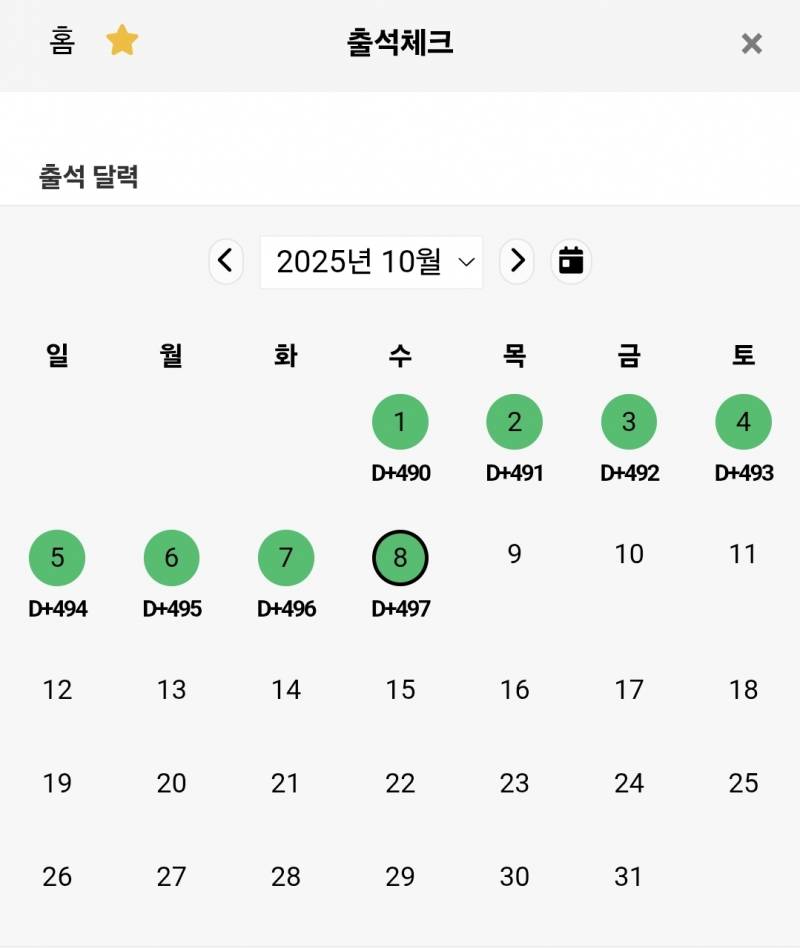Click the green day 5 circle

point(57,557)
